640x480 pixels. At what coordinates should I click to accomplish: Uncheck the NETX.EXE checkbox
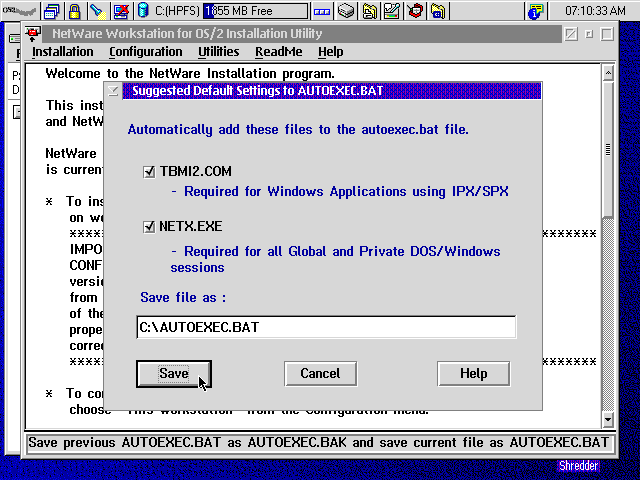point(149,227)
